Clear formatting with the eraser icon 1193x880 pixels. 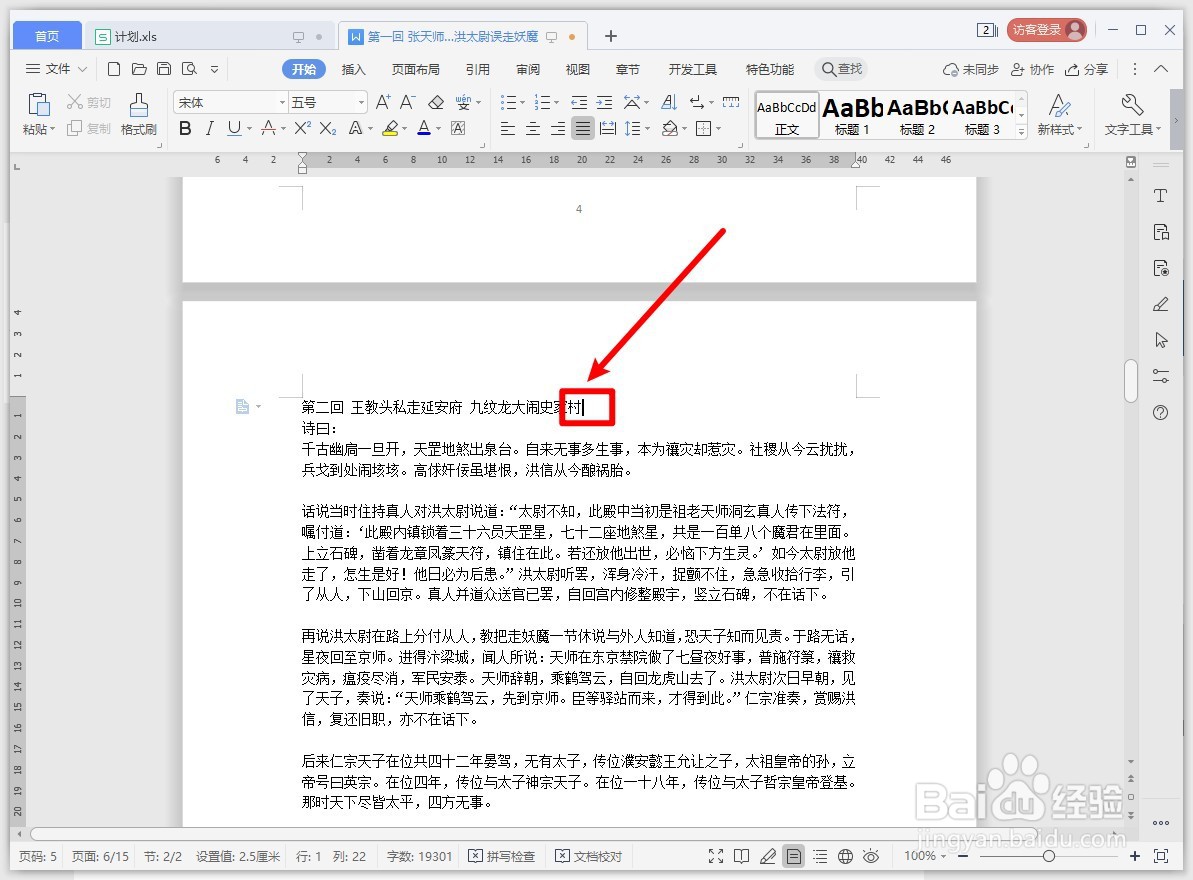coord(436,102)
